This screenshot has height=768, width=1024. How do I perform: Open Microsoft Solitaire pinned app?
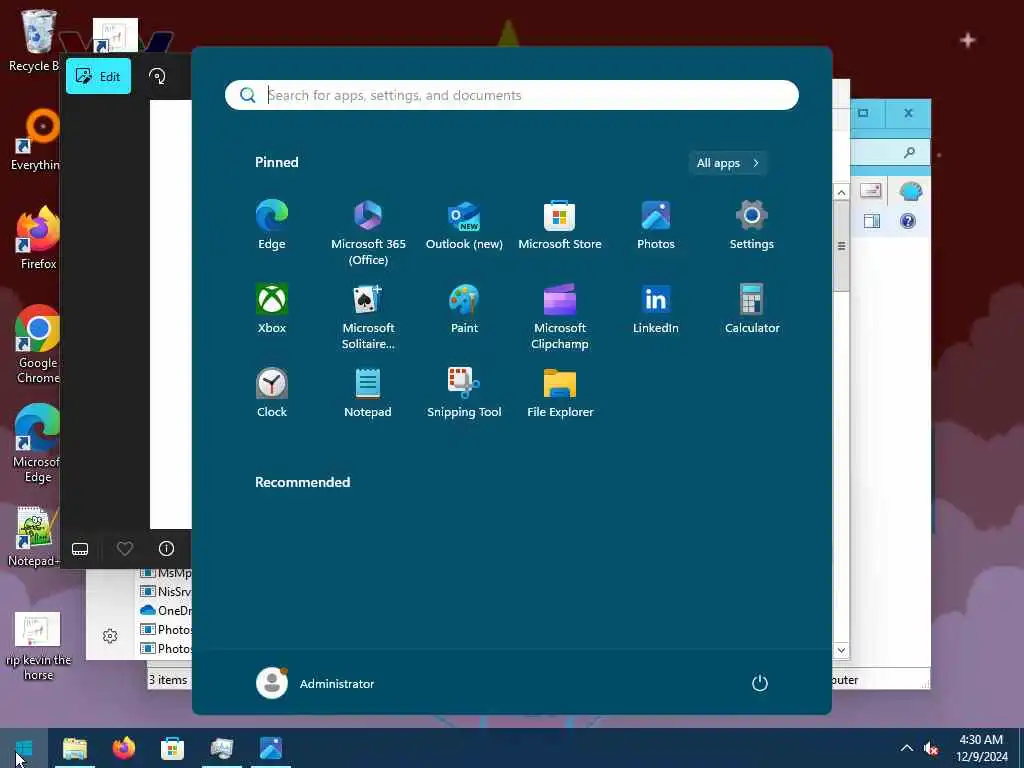click(368, 317)
